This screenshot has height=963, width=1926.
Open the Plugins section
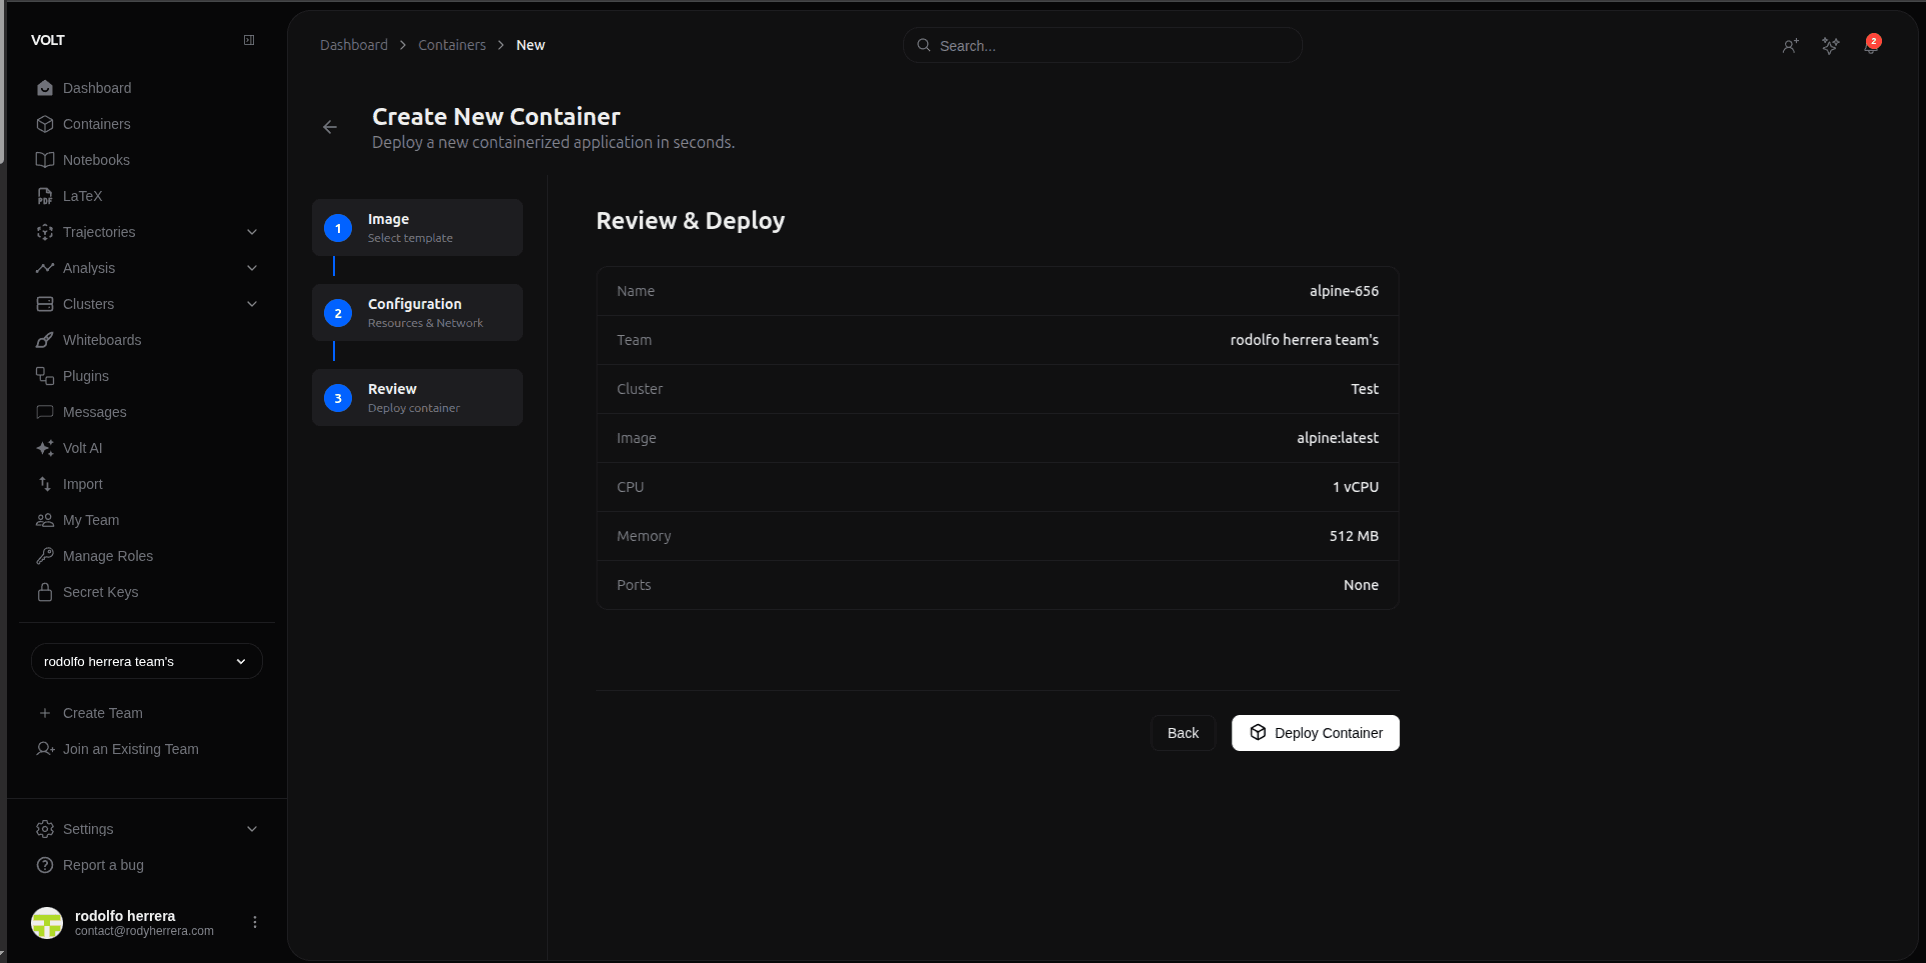click(x=85, y=376)
